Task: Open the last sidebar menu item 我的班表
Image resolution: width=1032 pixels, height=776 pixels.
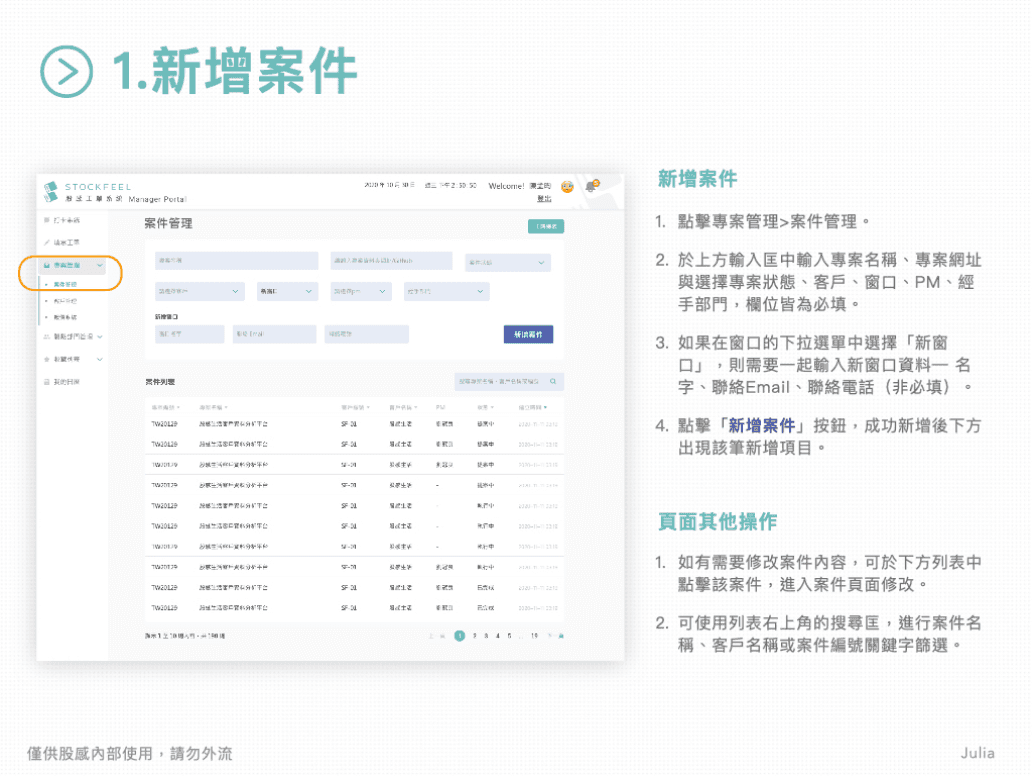Action: point(68,382)
